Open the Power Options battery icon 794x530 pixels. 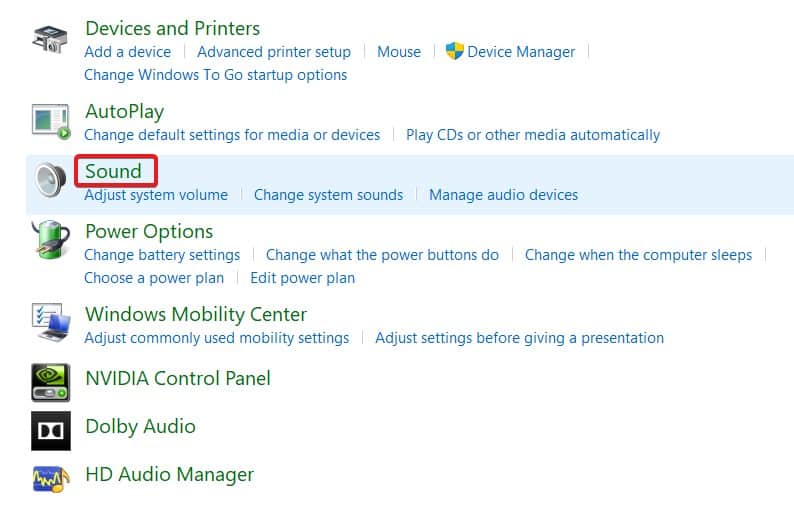click(x=51, y=239)
